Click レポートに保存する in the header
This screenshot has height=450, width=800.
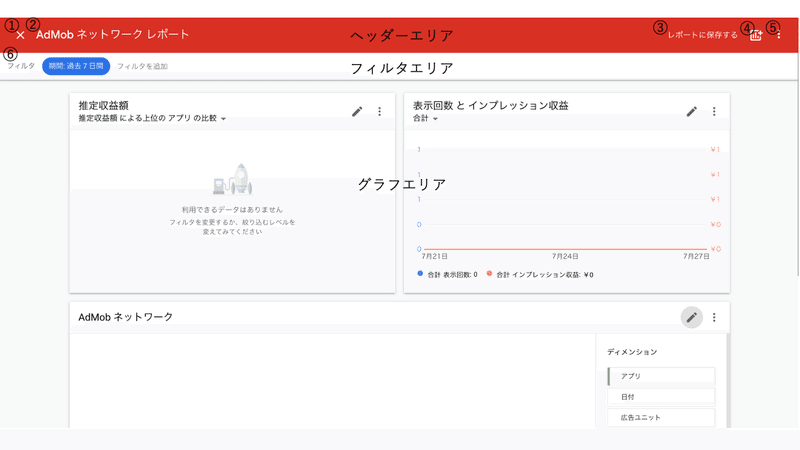[x=703, y=35]
